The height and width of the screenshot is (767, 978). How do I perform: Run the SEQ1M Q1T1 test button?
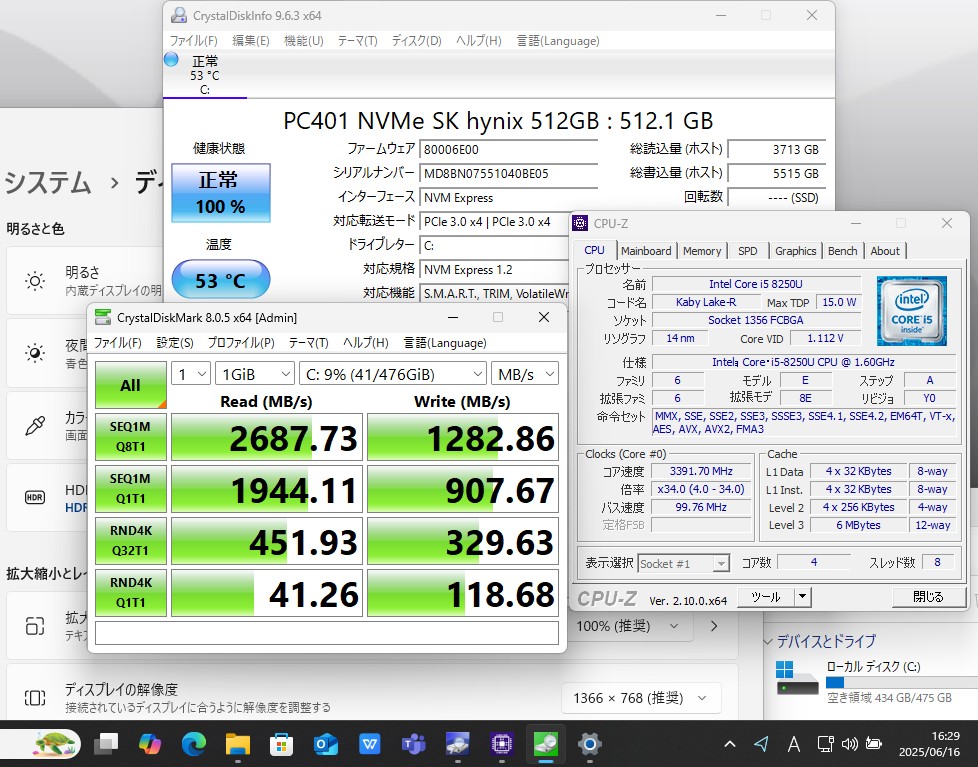[130, 488]
